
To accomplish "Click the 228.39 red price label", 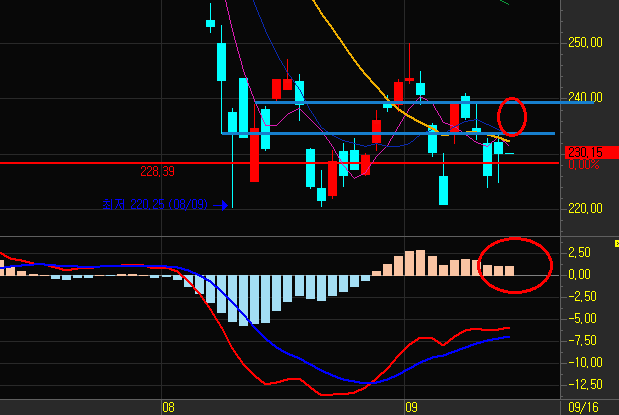I will point(155,171).
